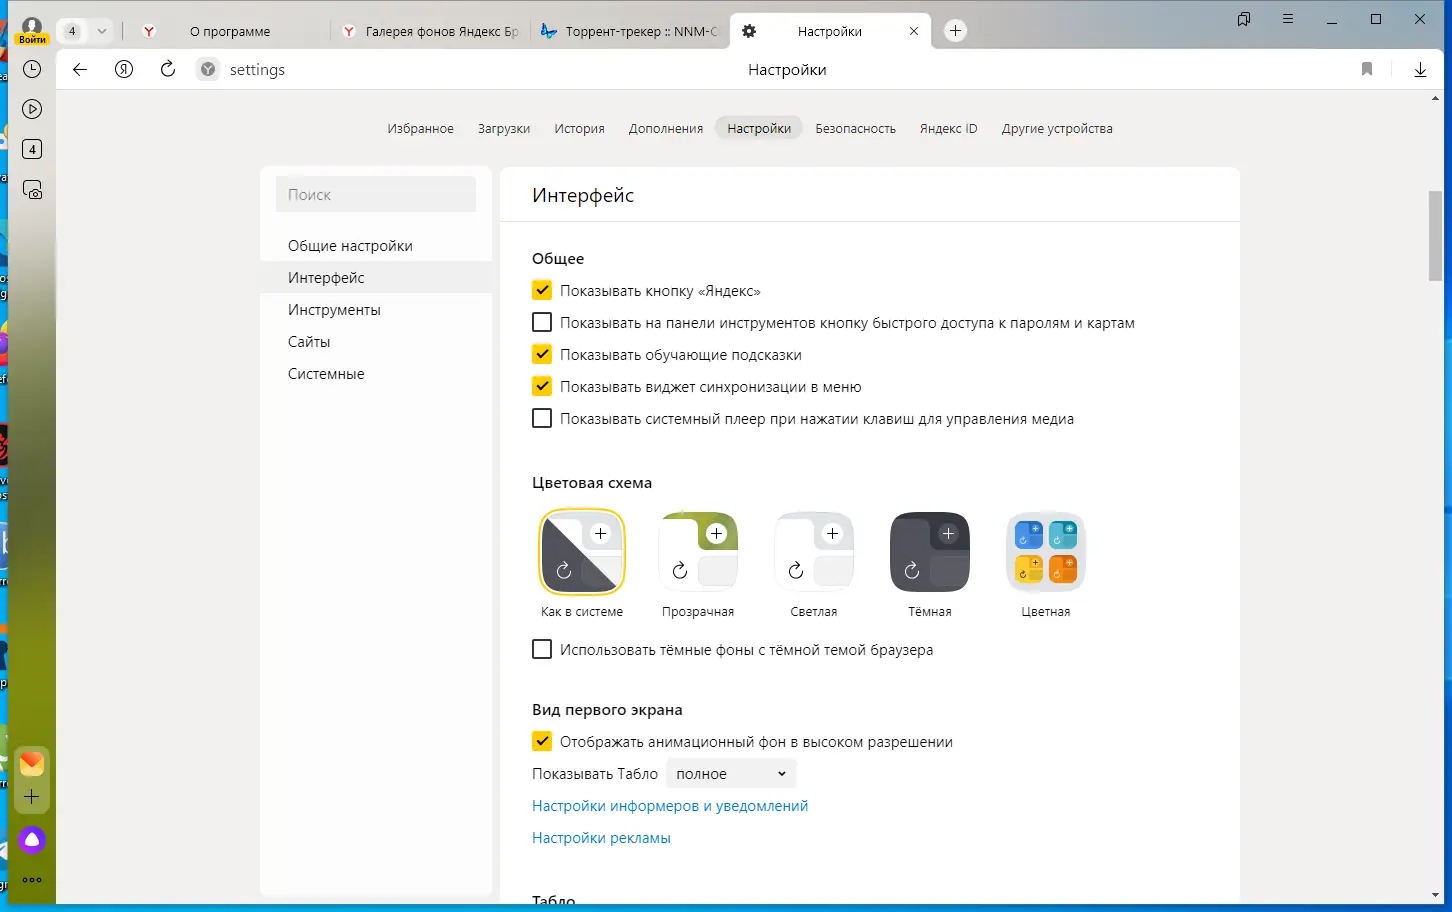Screen dimensions: 1452x912
Task: Click the scrollbar up arrow
Action: coord(1436,98)
